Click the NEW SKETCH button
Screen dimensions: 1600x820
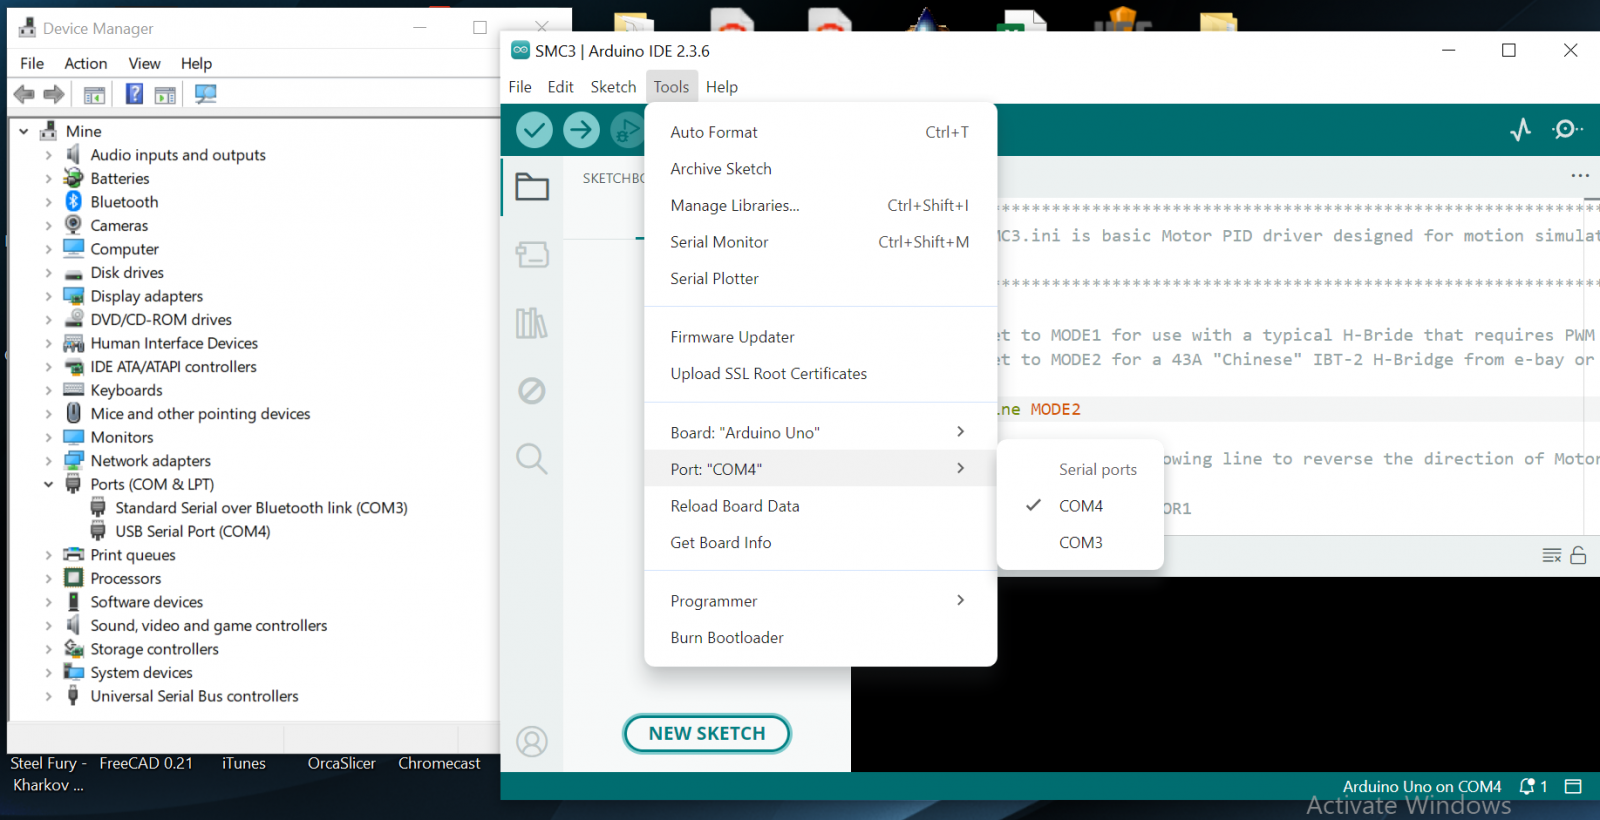[x=707, y=733]
